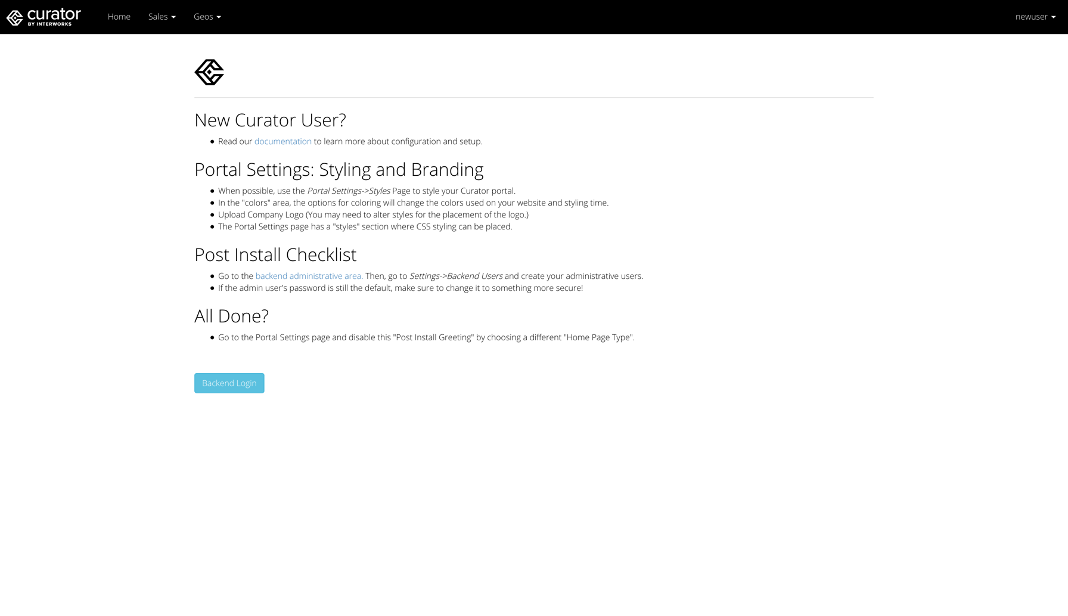Expand the Sales dropdown menu
Screen dimensions: 1068x616
[162, 17]
